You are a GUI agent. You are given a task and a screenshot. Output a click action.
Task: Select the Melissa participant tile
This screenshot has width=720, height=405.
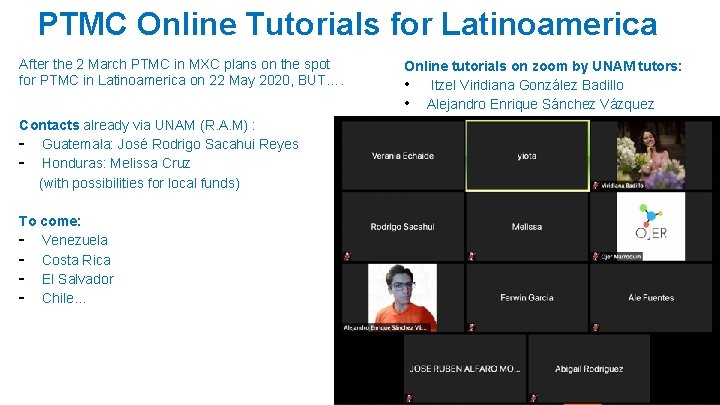click(x=527, y=226)
